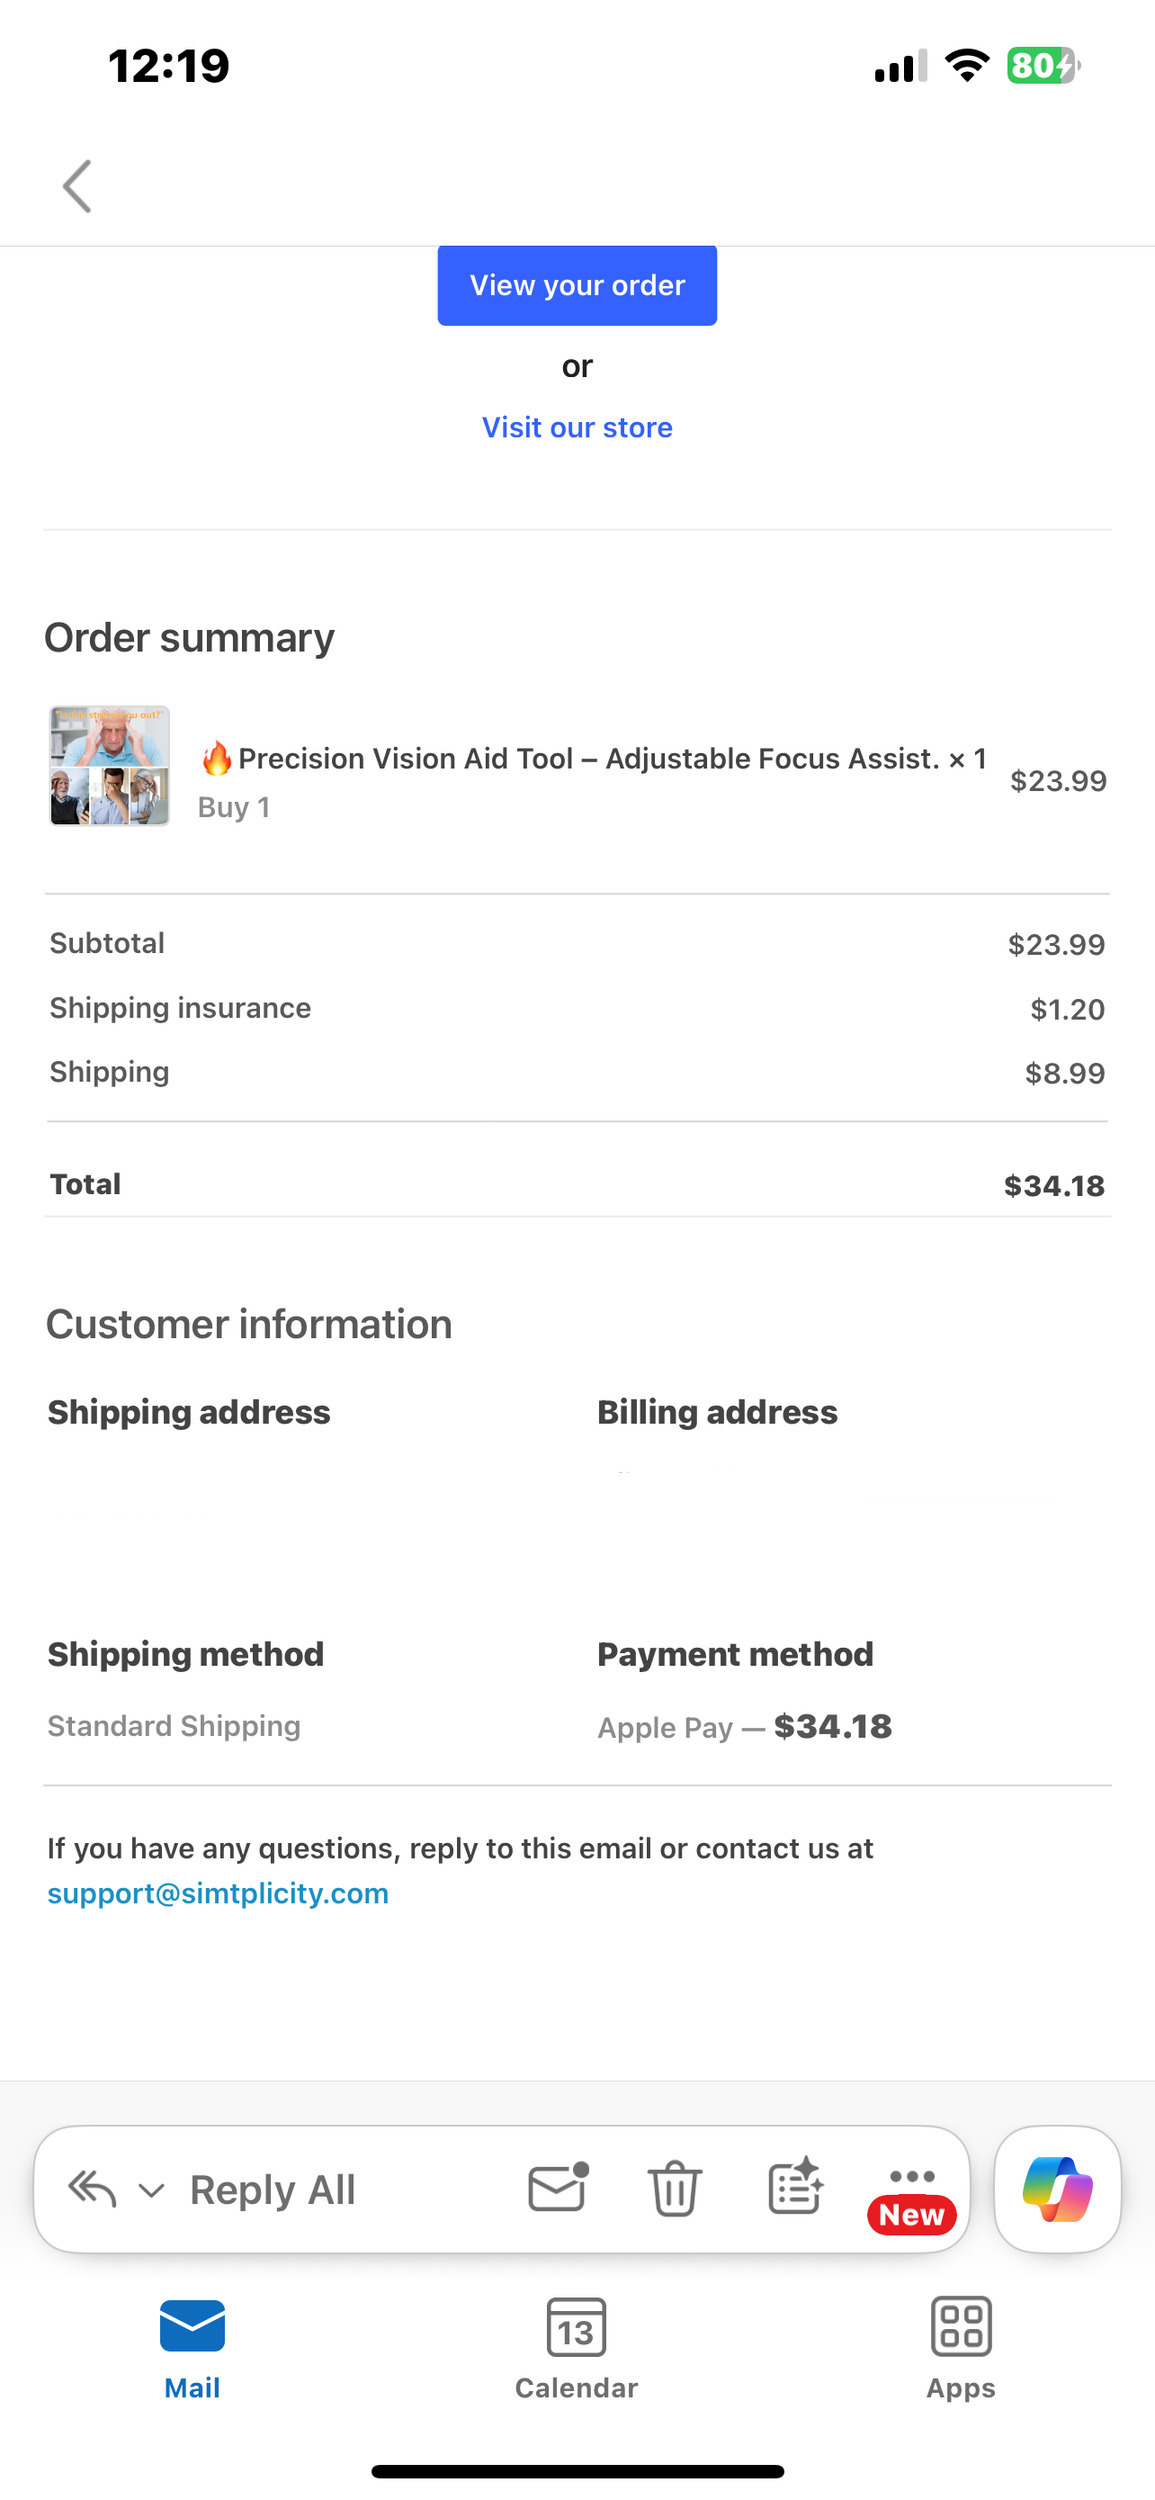Launch the Copilot assistant button
This screenshot has width=1155, height=2500.
[1057, 2189]
